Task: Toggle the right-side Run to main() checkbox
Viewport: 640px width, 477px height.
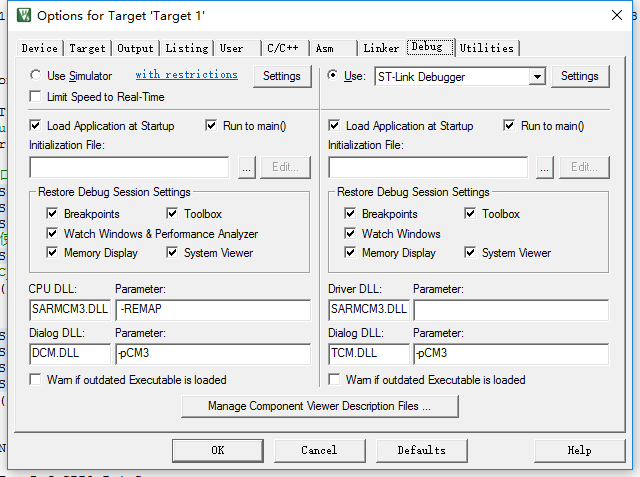Action: click(510, 126)
